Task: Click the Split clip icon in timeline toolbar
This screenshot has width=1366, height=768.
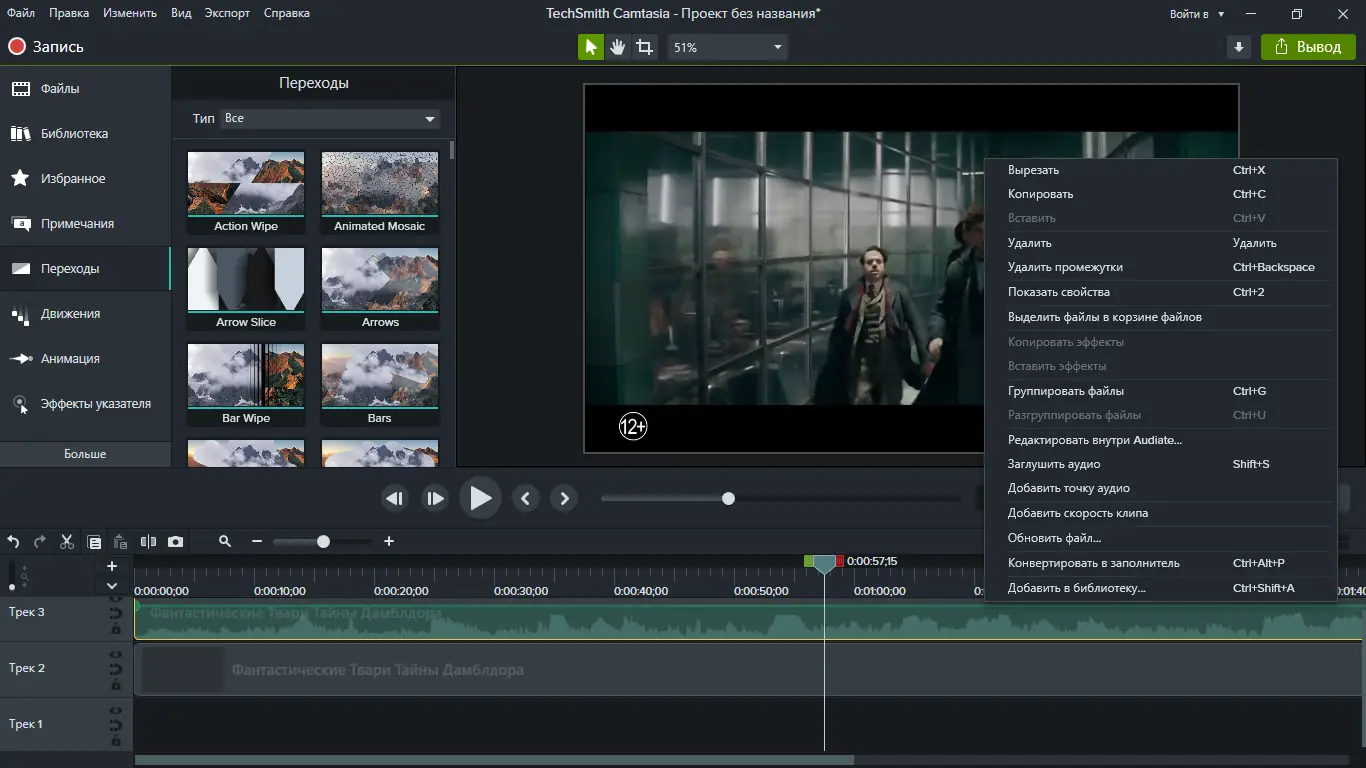Action: [148, 542]
